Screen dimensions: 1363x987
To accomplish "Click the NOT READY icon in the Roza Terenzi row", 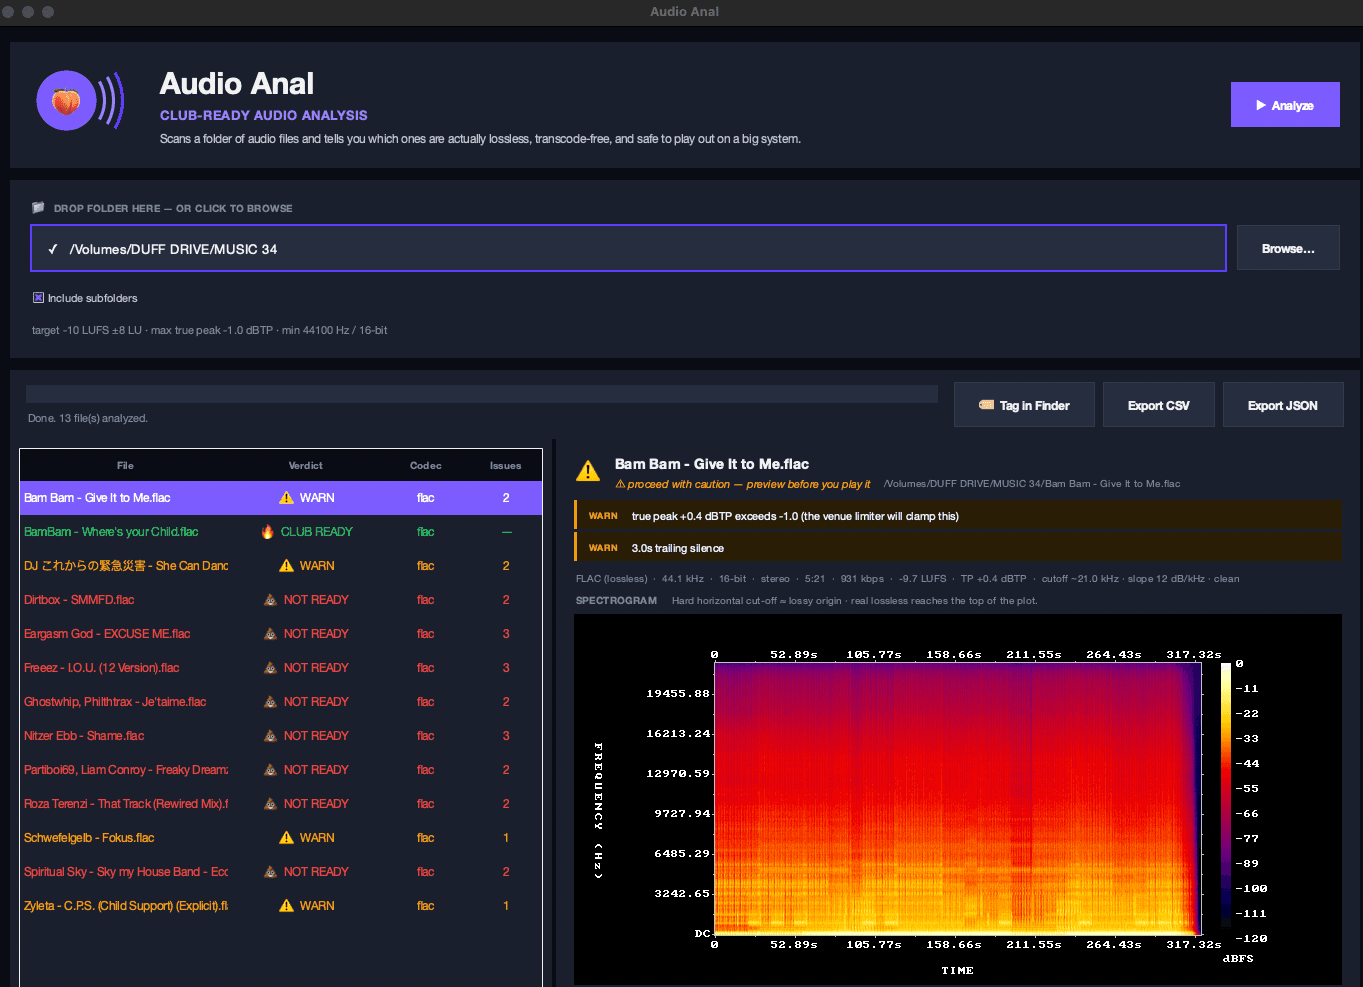I will 270,804.
